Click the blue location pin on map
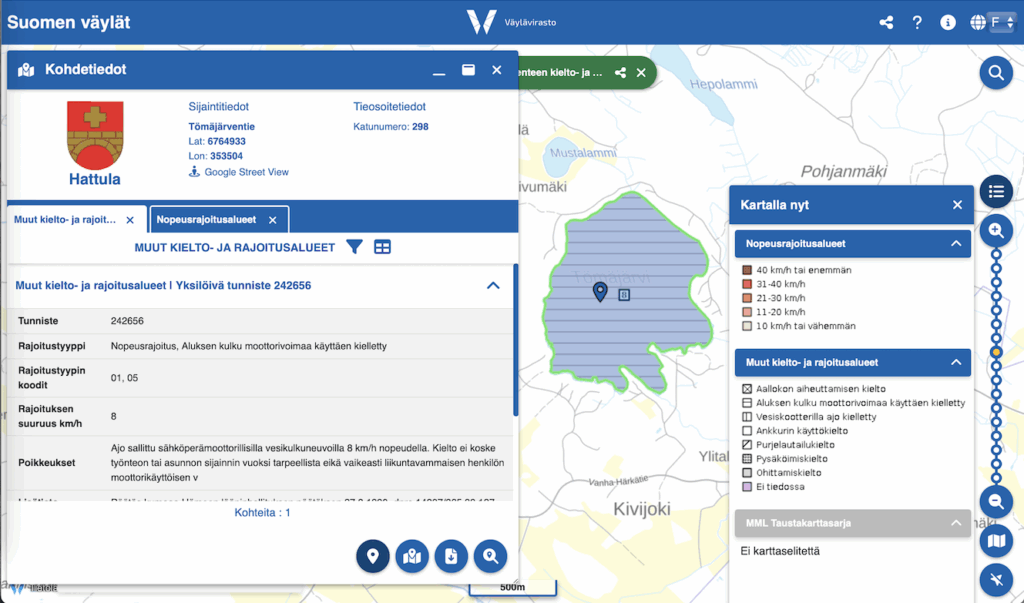Screen dimensions: 1024x603 click(600, 291)
